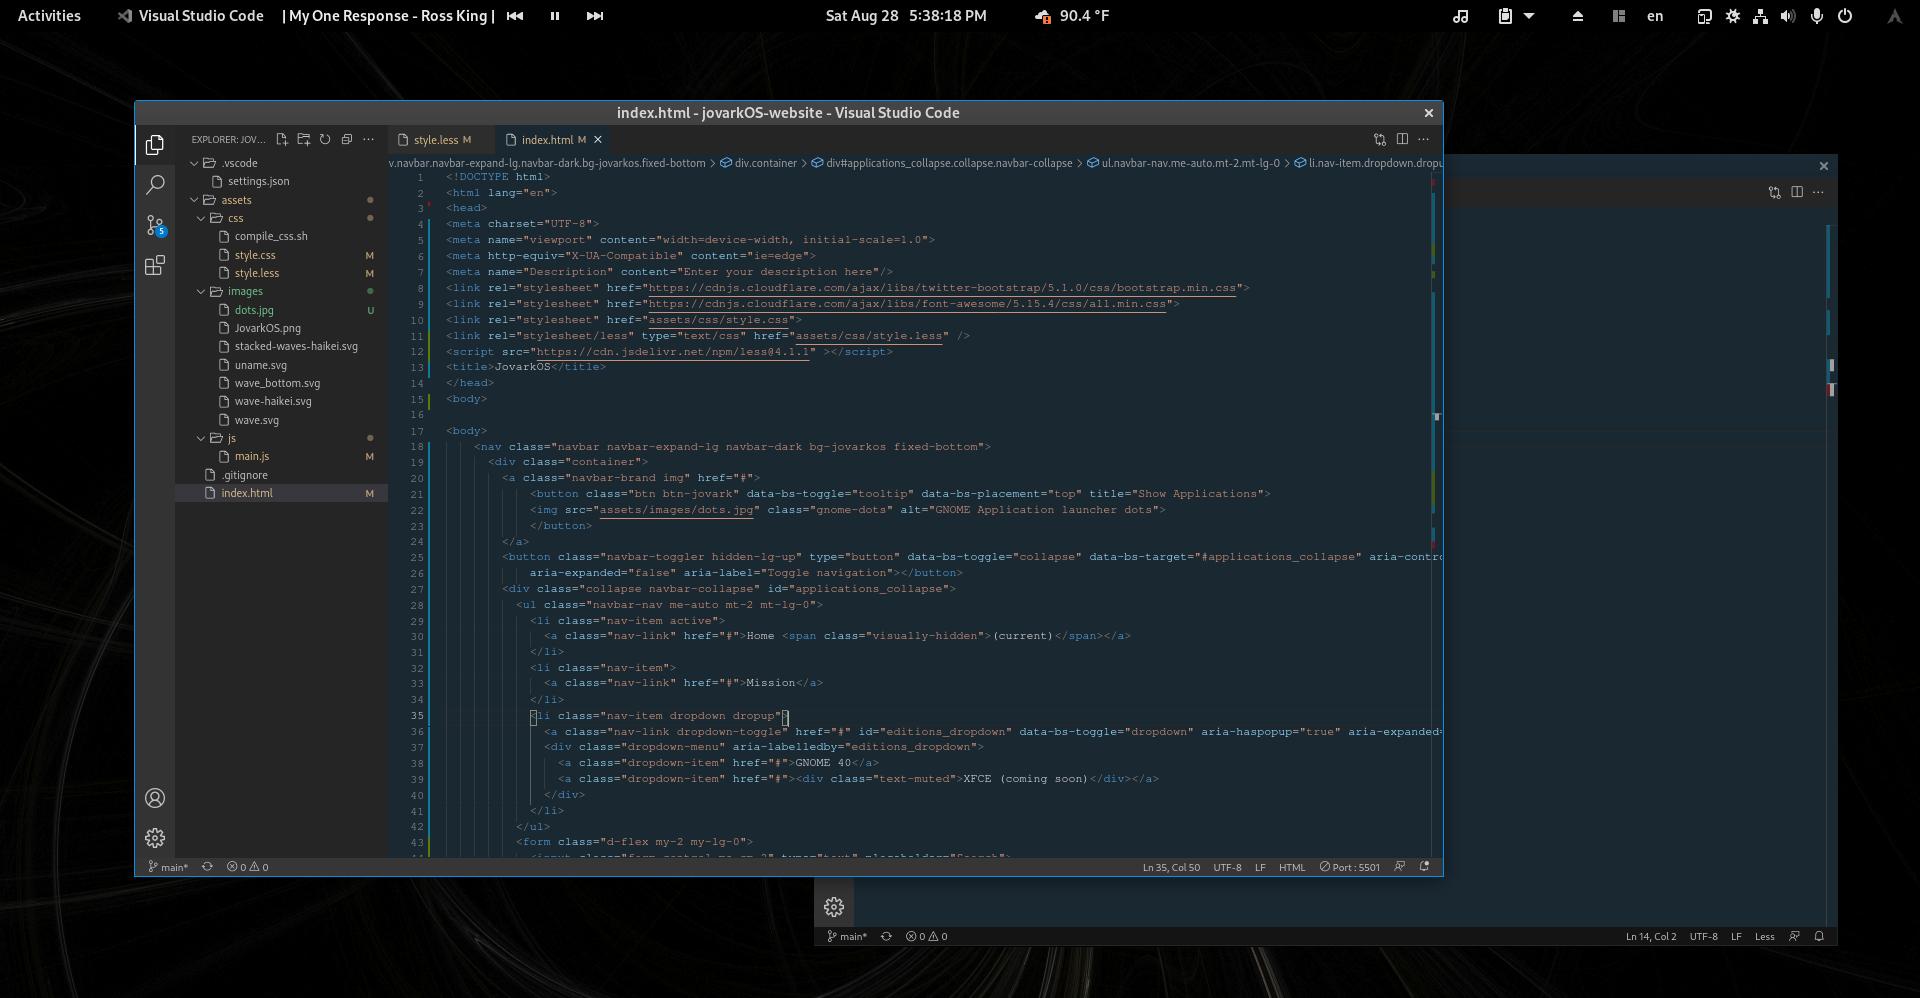Screen dimensions: 1920x998
Task: Change LF end of line in front window
Action: click(1260, 867)
